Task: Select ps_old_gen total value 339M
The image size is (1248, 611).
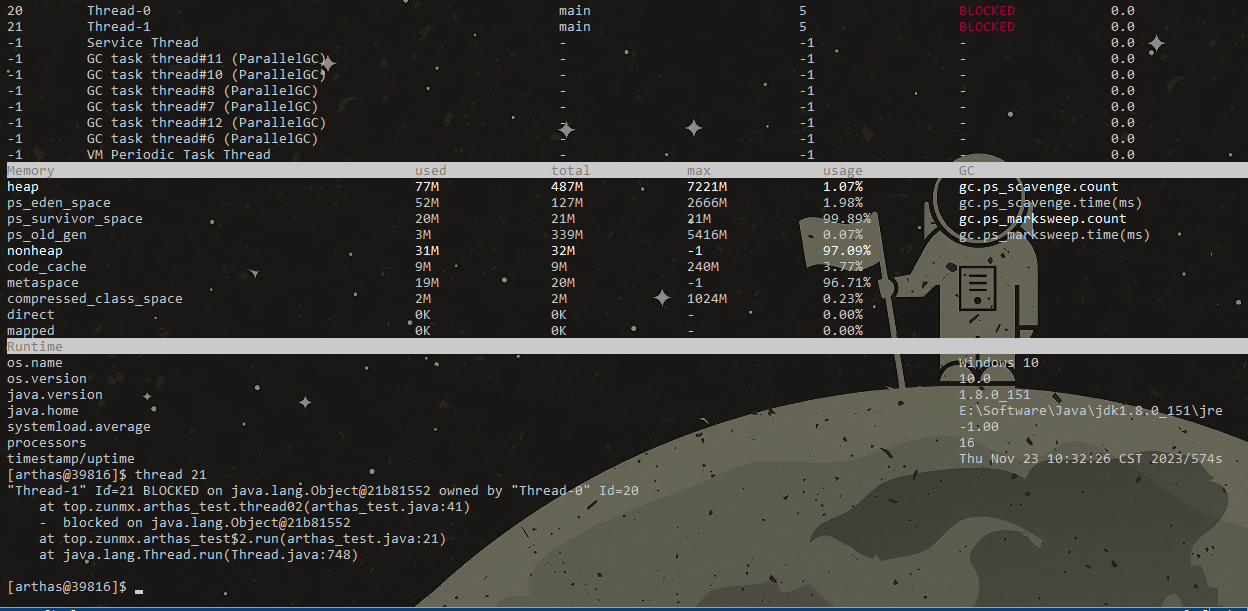Action: point(567,235)
